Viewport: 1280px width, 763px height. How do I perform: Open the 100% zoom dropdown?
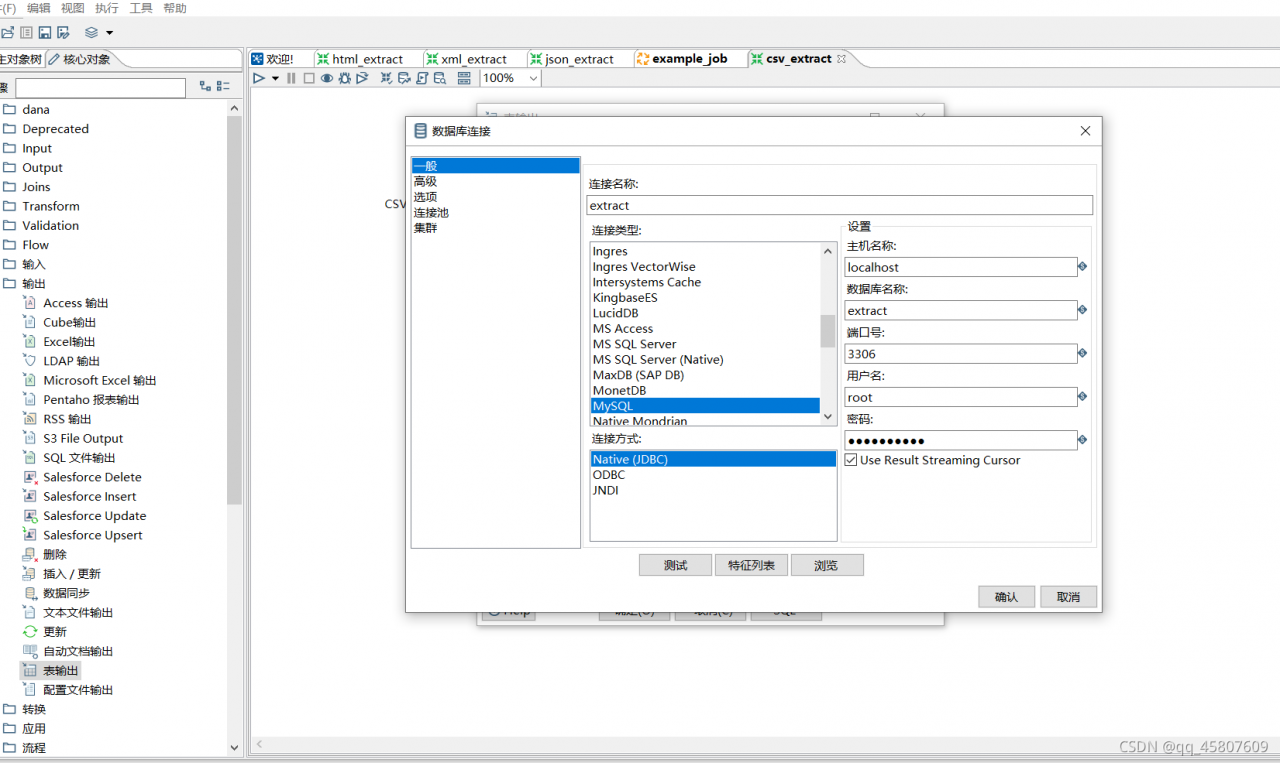pyautogui.click(x=532, y=78)
